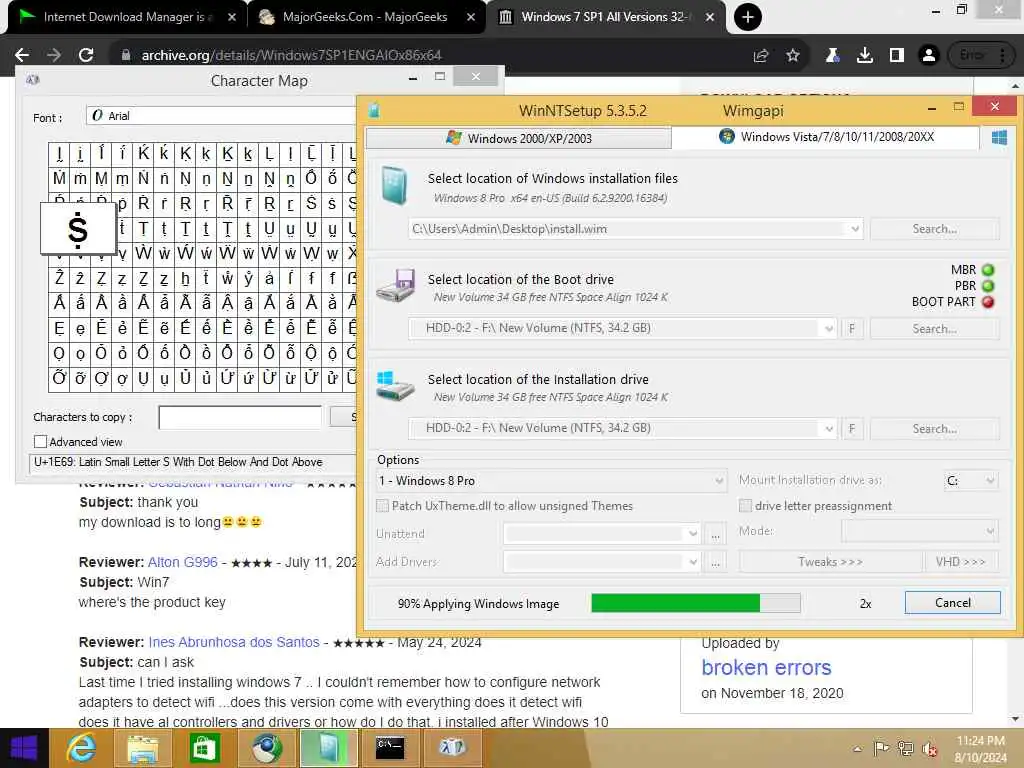Browse for Unattend file with ... button
Viewport: 1024px width, 768px height.
tap(716, 534)
